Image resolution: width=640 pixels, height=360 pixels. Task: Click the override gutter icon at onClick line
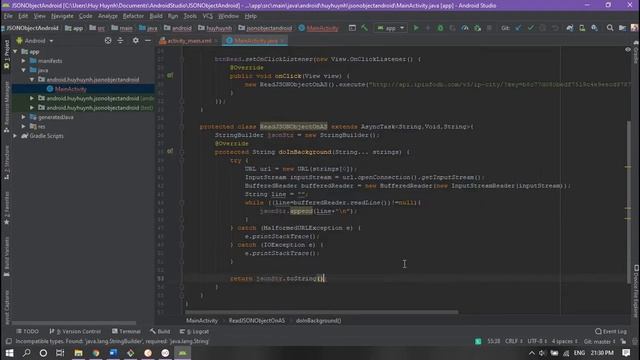pos(170,76)
